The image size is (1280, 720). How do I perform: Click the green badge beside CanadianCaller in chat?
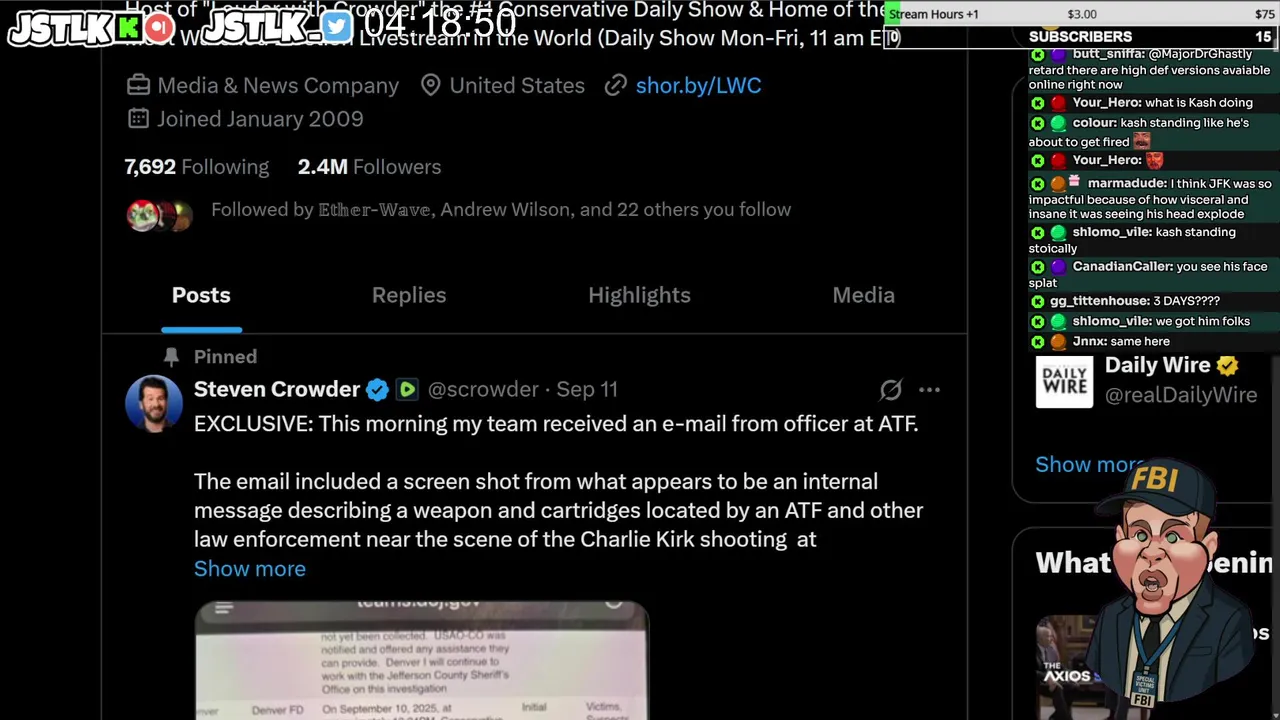[x=1037, y=267]
